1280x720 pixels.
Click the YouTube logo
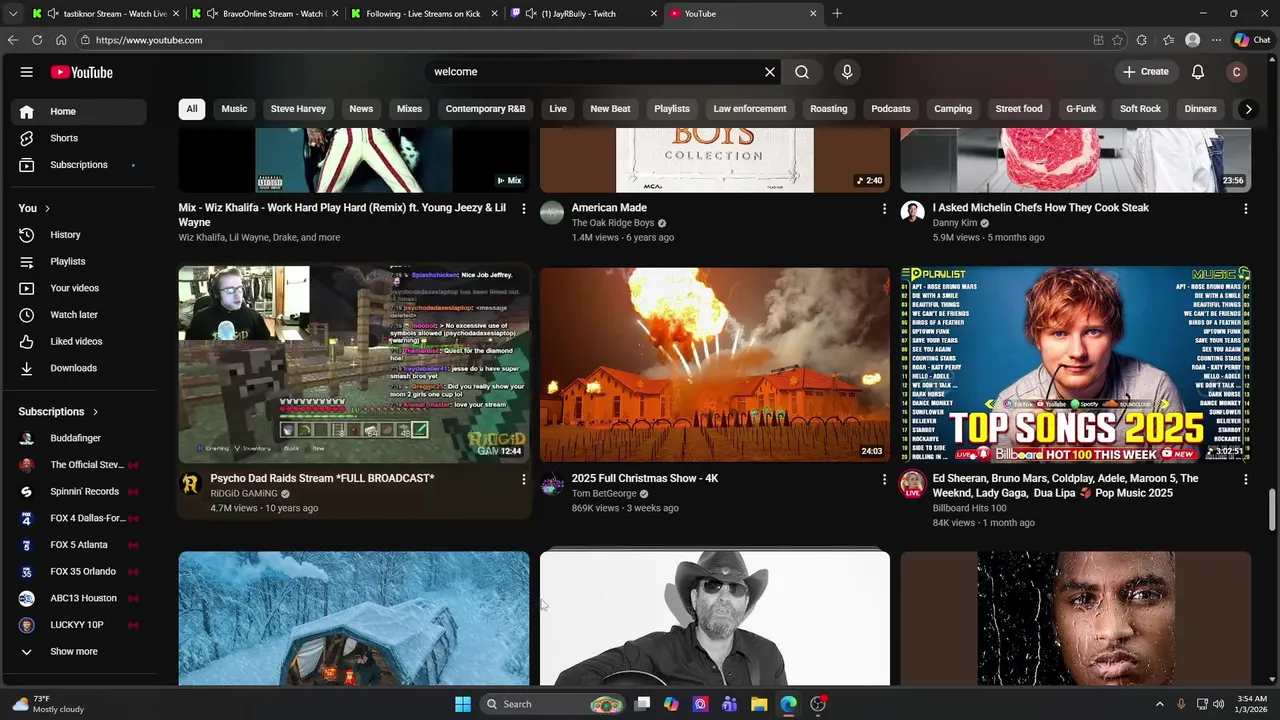tap(82, 72)
